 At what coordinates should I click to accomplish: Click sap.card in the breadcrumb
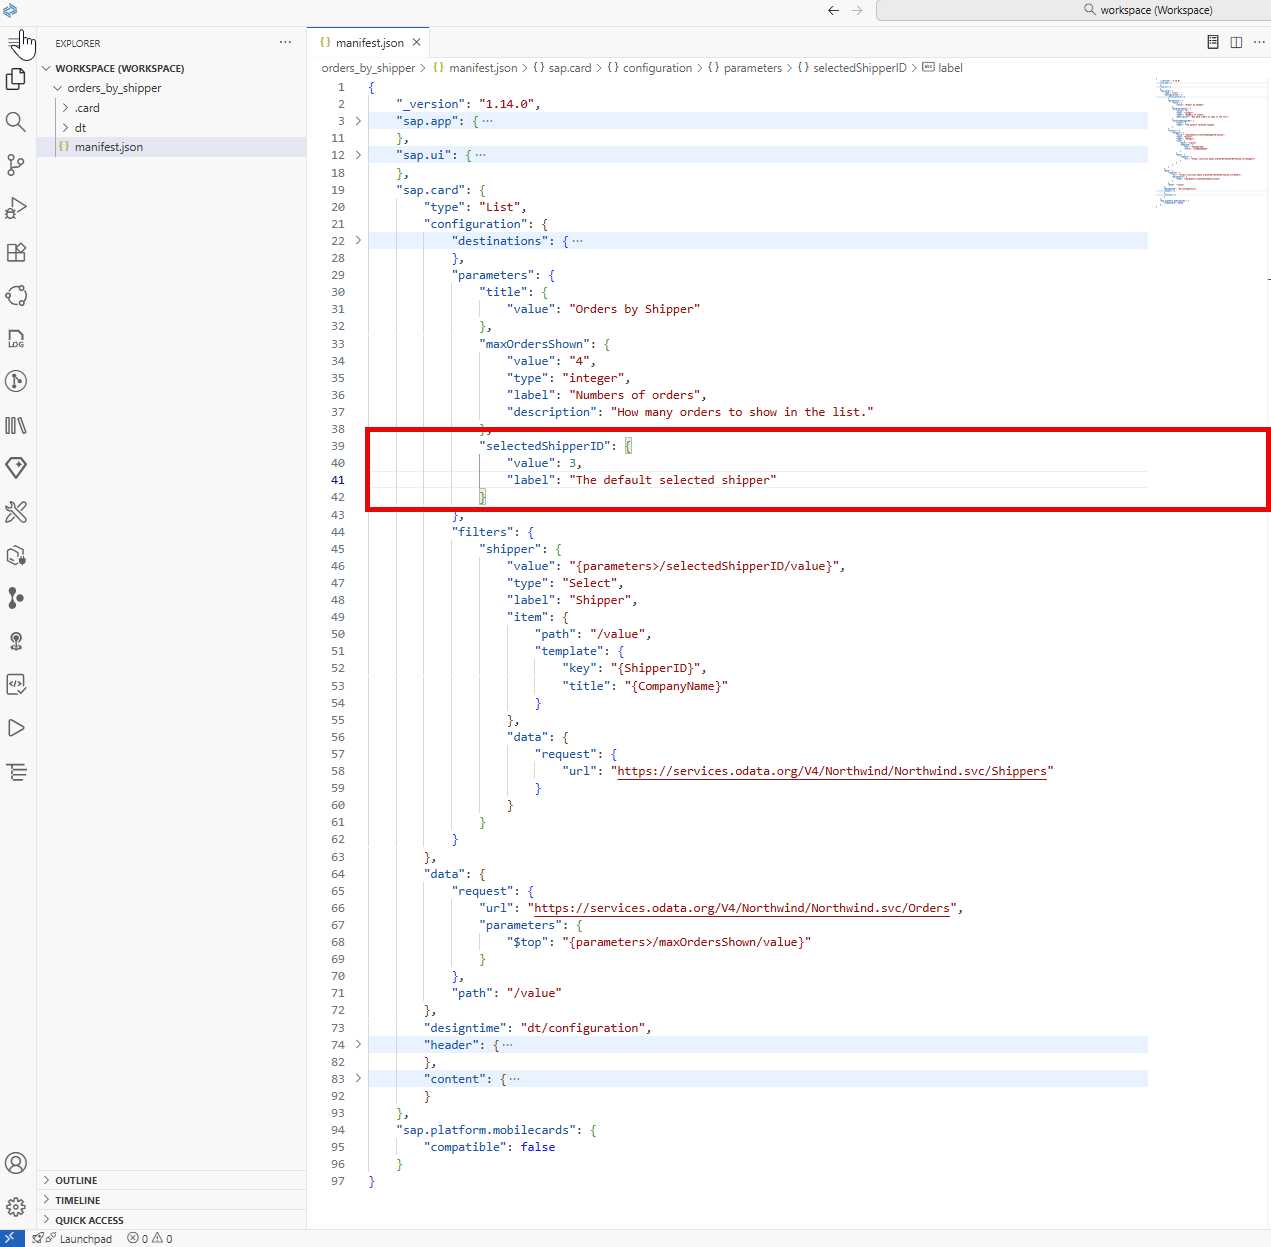(x=570, y=68)
